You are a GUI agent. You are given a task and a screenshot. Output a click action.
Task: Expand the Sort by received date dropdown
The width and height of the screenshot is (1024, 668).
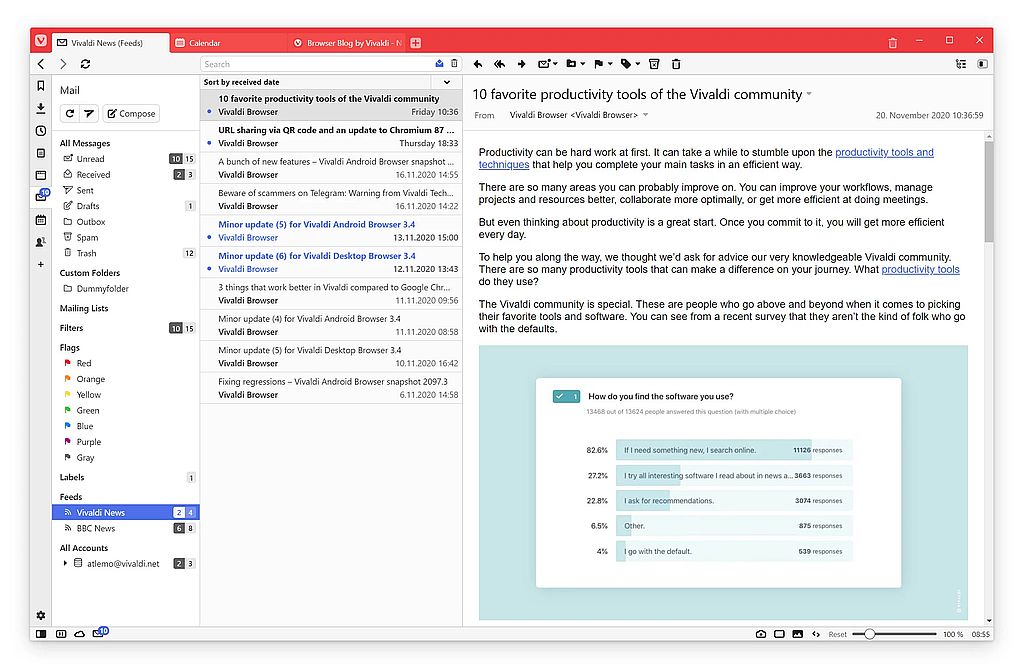tap(447, 82)
